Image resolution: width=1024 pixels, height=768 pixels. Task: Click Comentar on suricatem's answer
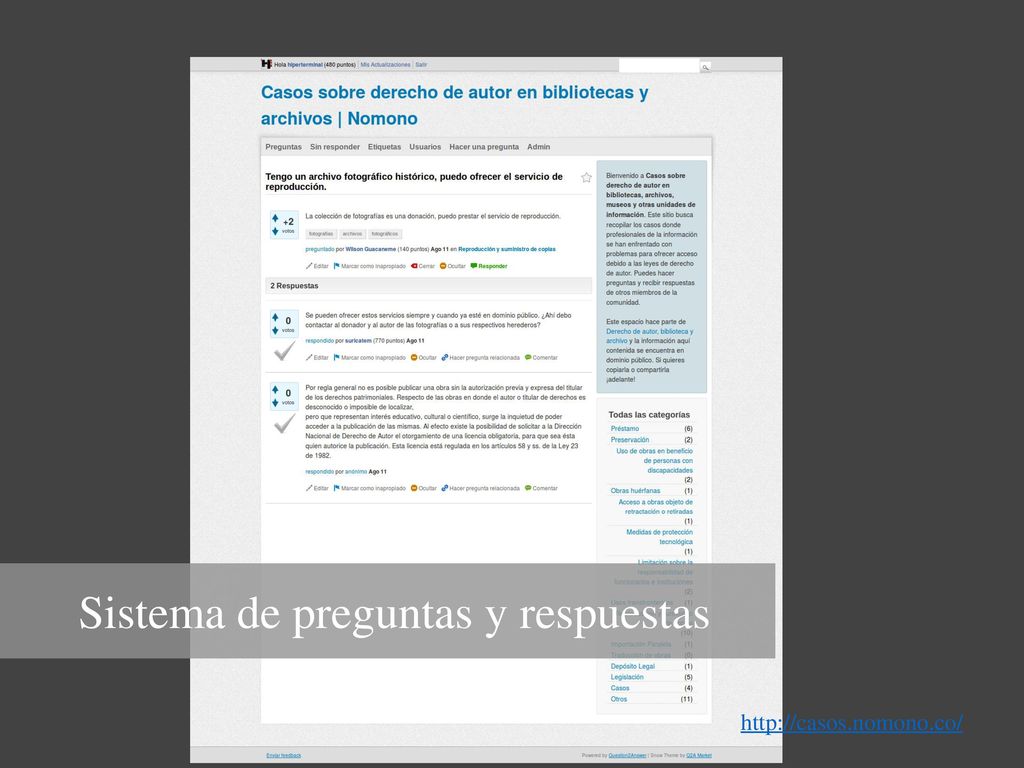[x=541, y=358]
